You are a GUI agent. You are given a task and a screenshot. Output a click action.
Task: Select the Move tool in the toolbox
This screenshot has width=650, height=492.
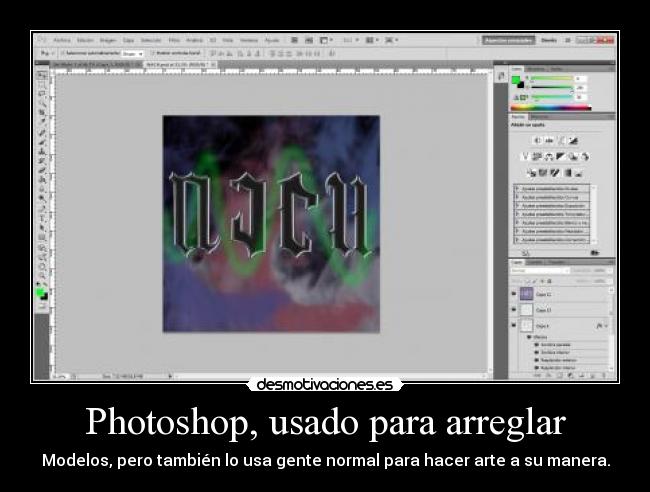click(42, 75)
